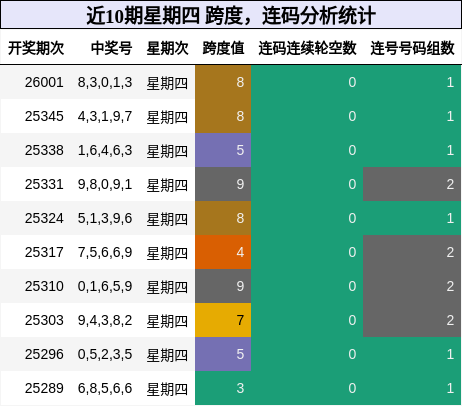Click span value 5 in row 25296
462x406 pixels.
click(x=223, y=354)
